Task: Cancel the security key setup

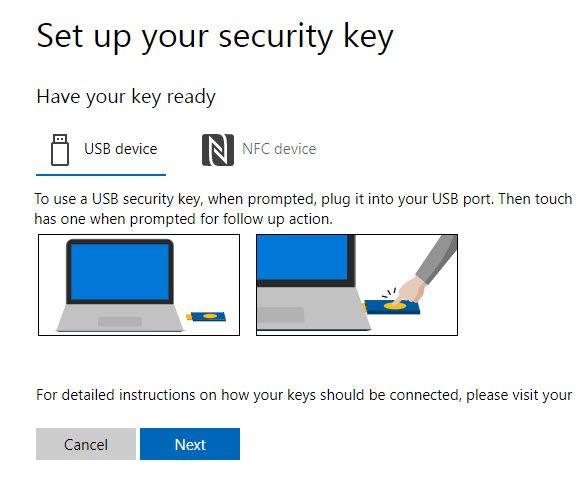Action: [x=86, y=444]
